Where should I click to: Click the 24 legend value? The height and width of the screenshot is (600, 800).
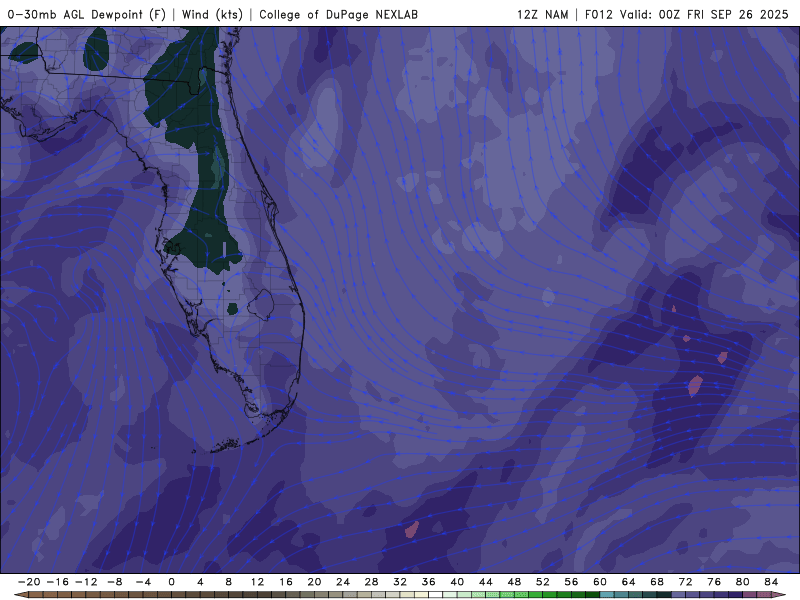click(343, 582)
